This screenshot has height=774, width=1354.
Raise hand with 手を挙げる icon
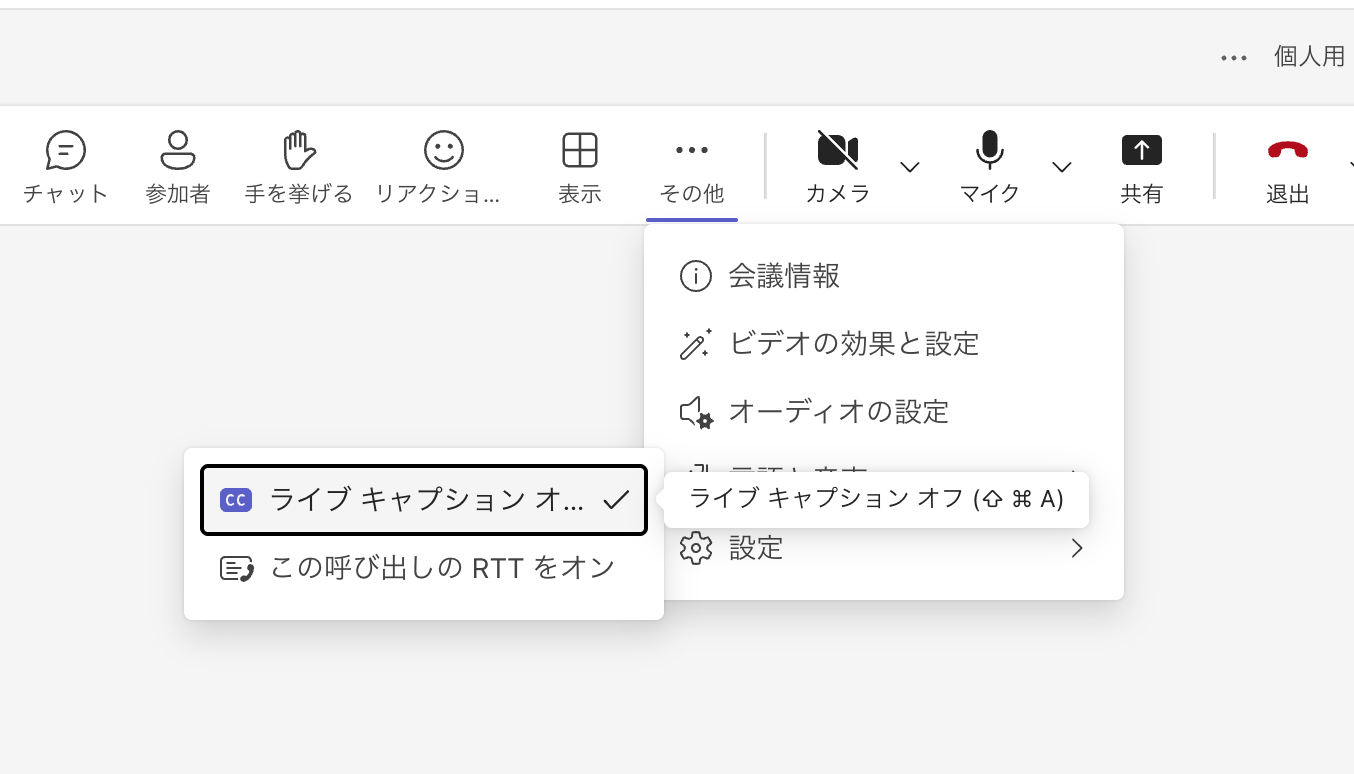tap(299, 151)
